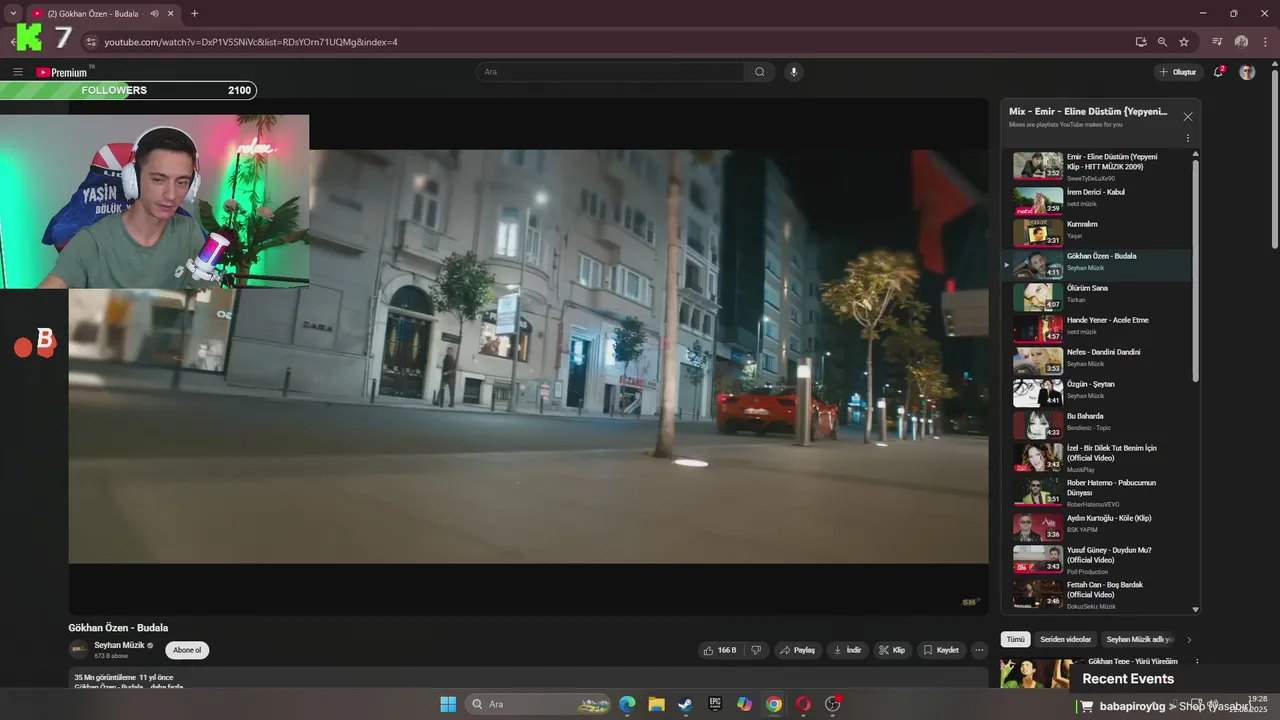Open the zoom icon in address bar
The image size is (1280, 720).
click(1162, 42)
